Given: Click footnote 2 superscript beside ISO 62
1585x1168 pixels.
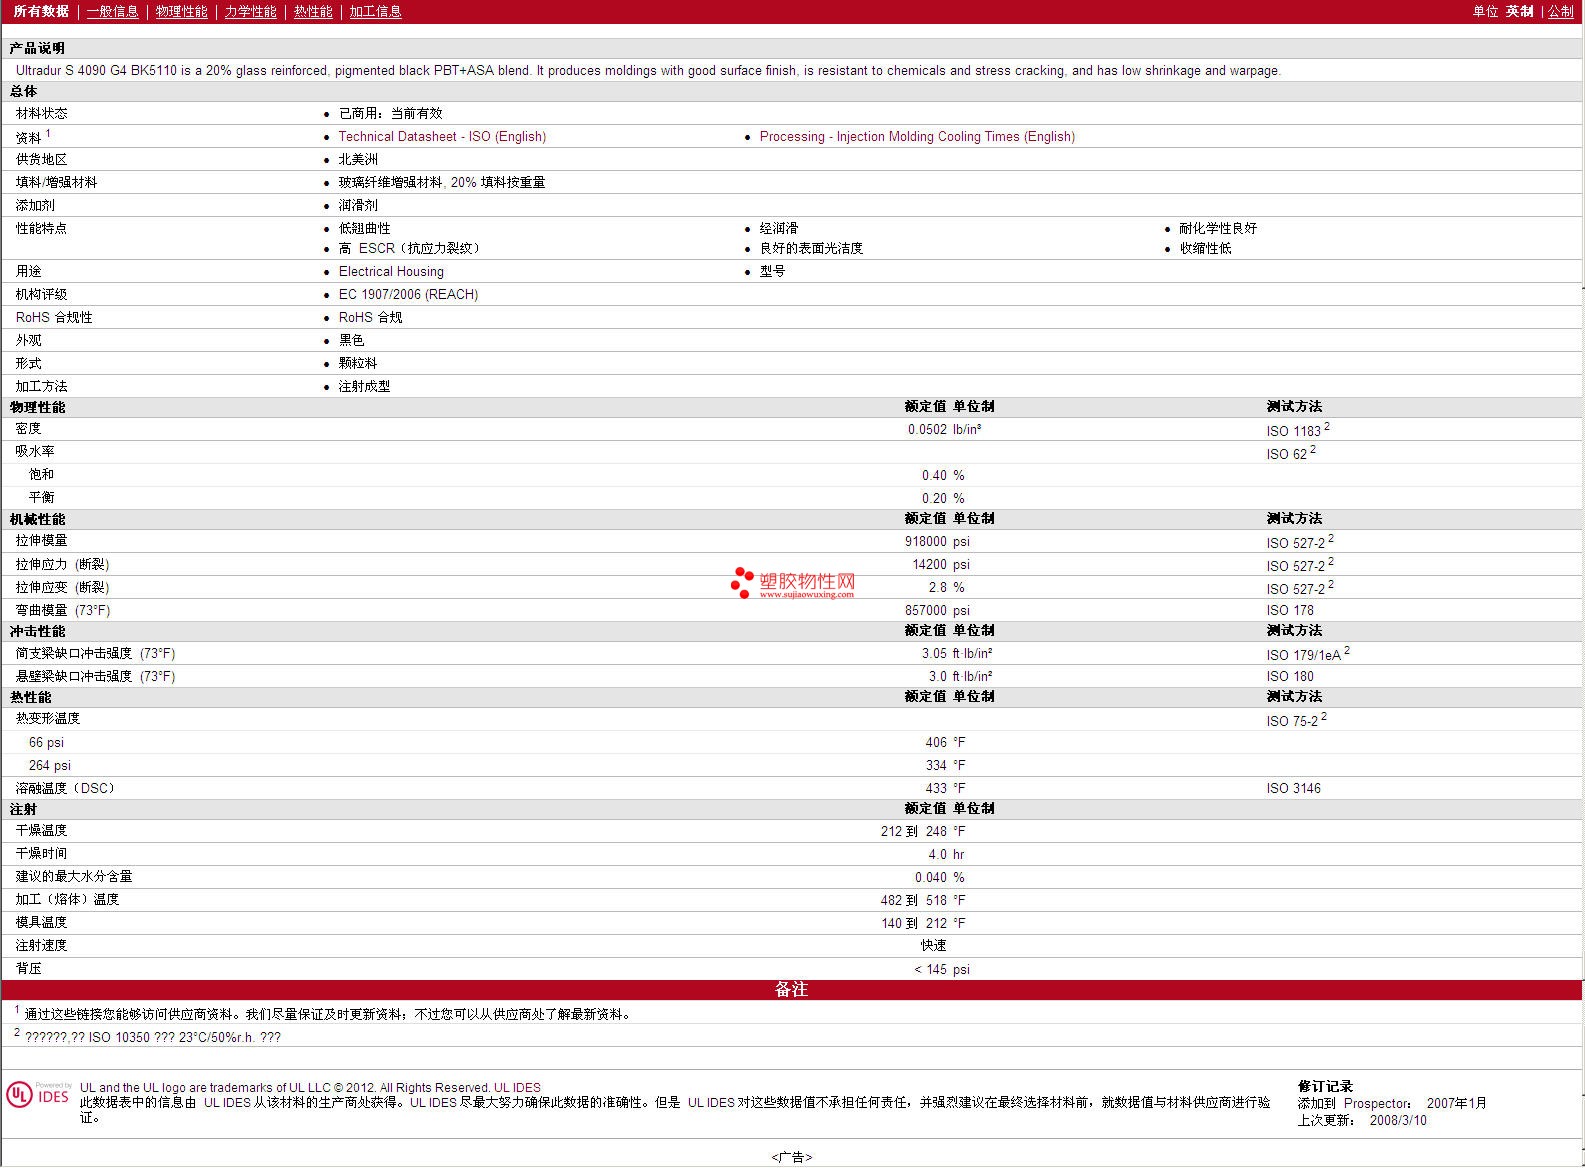Looking at the screenshot, I should click(x=1313, y=450).
